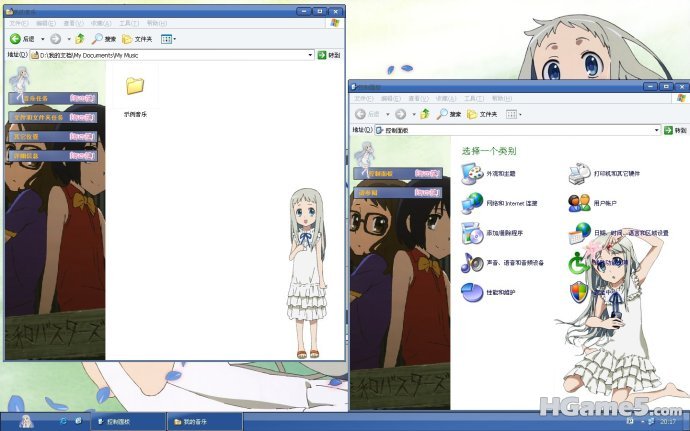Image resolution: width=690 pixels, height=431 pixels.
Task: Open 用户帐户 user accounts icon
Action: [x=579, y=203]
